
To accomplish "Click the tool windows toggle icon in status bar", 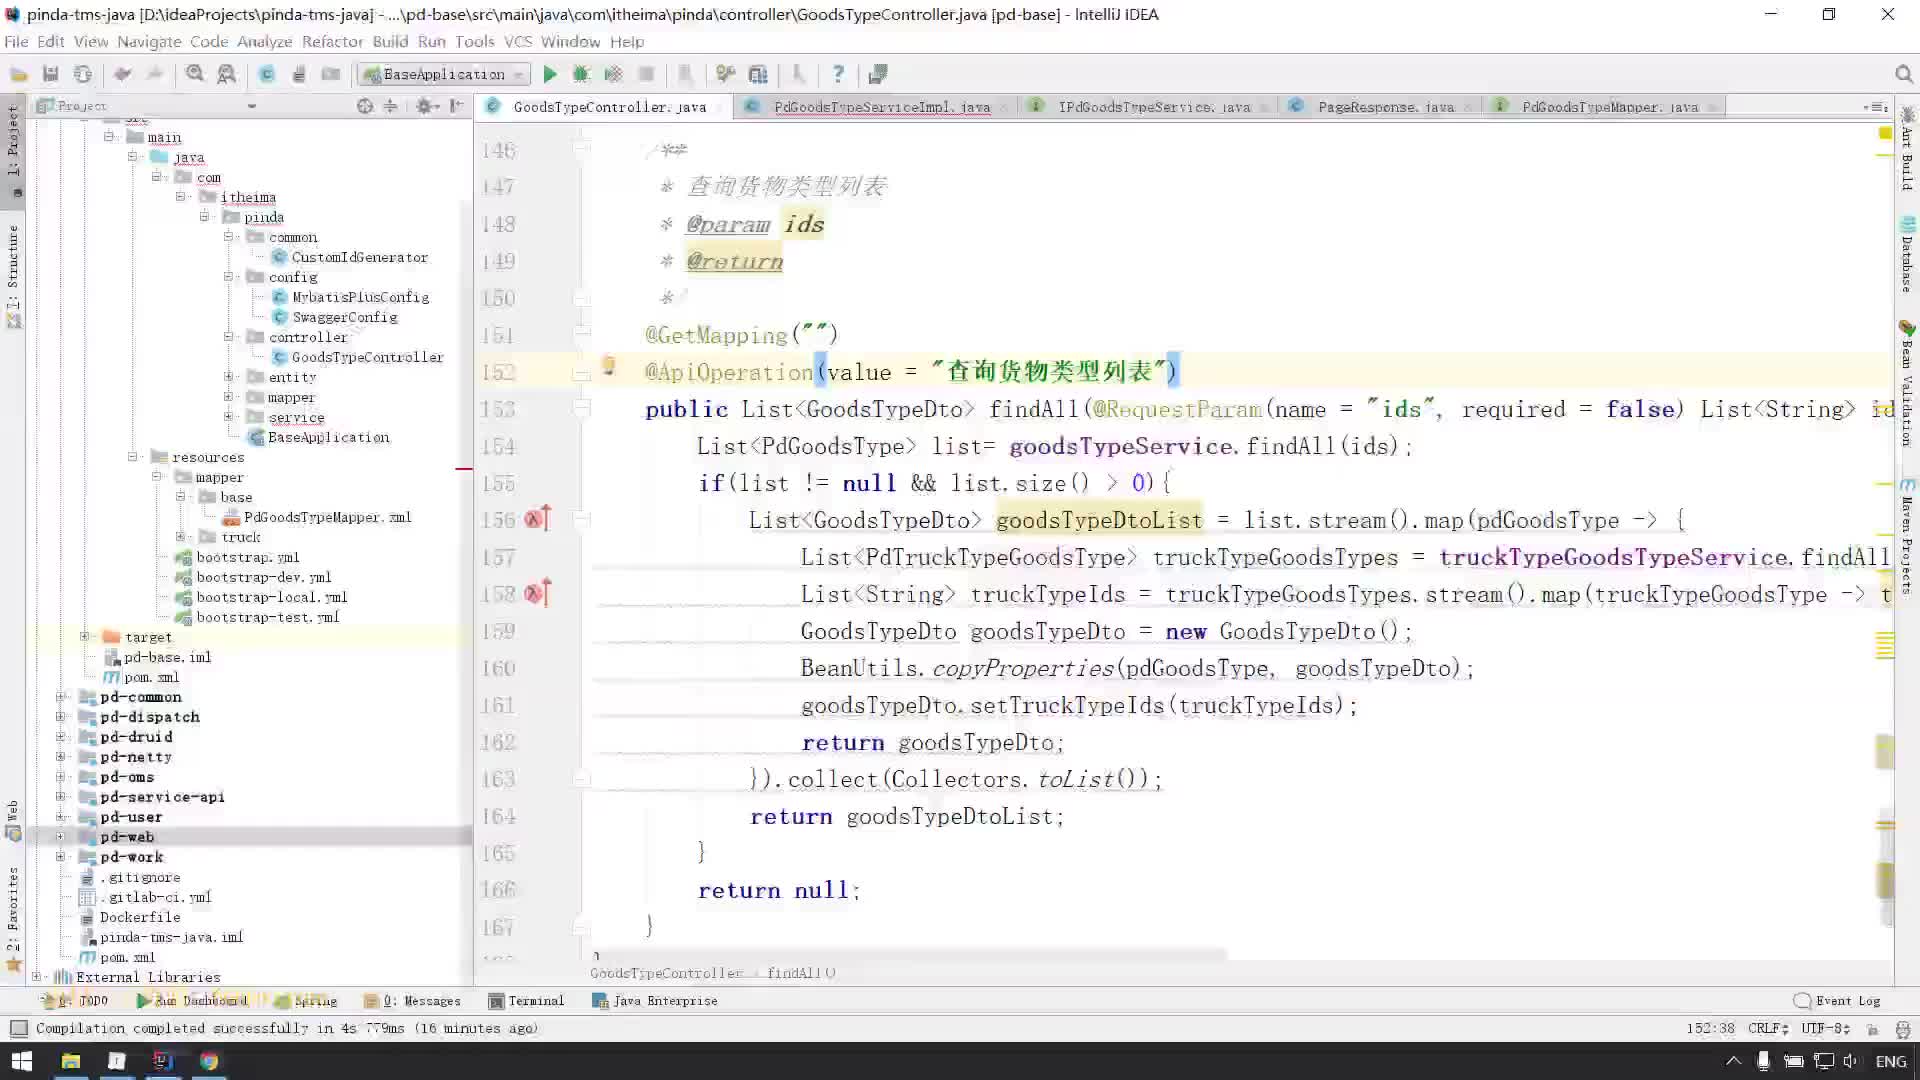I will (x=18, y=1028).
